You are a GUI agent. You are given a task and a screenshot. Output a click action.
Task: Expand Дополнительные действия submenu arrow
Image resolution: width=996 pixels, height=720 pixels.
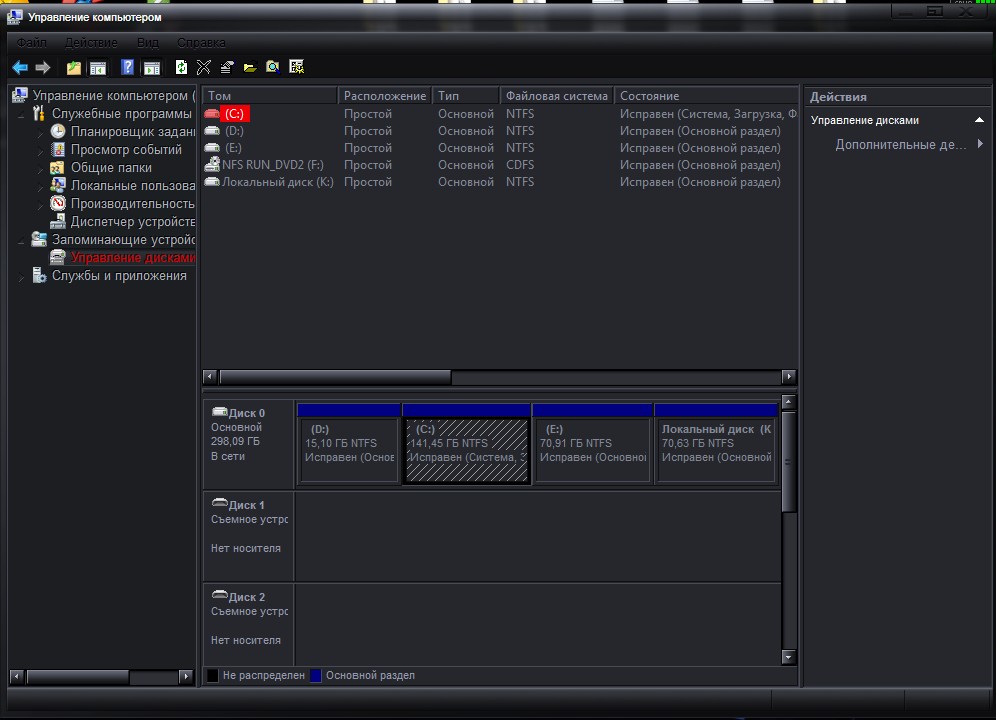(x=980, y=144)
